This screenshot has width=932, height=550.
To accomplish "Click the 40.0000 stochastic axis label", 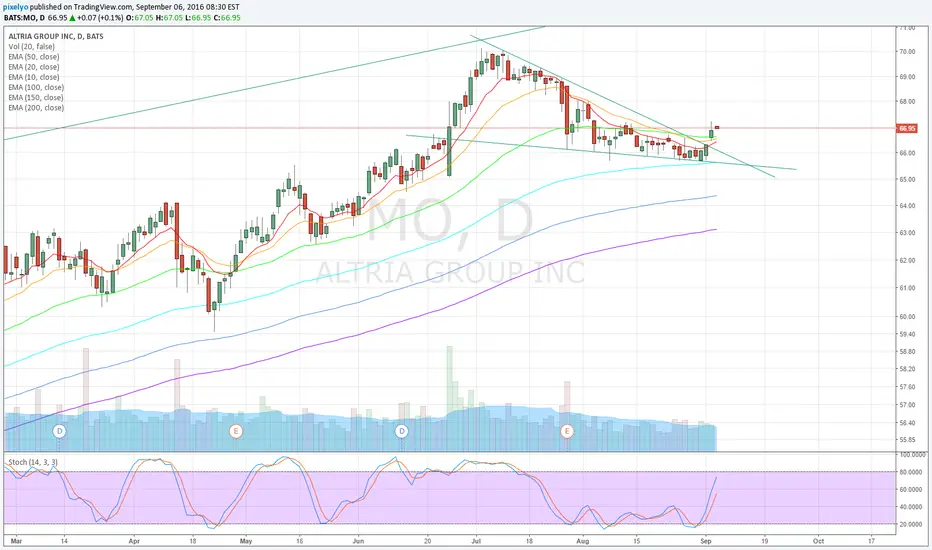I will (913, 507).
